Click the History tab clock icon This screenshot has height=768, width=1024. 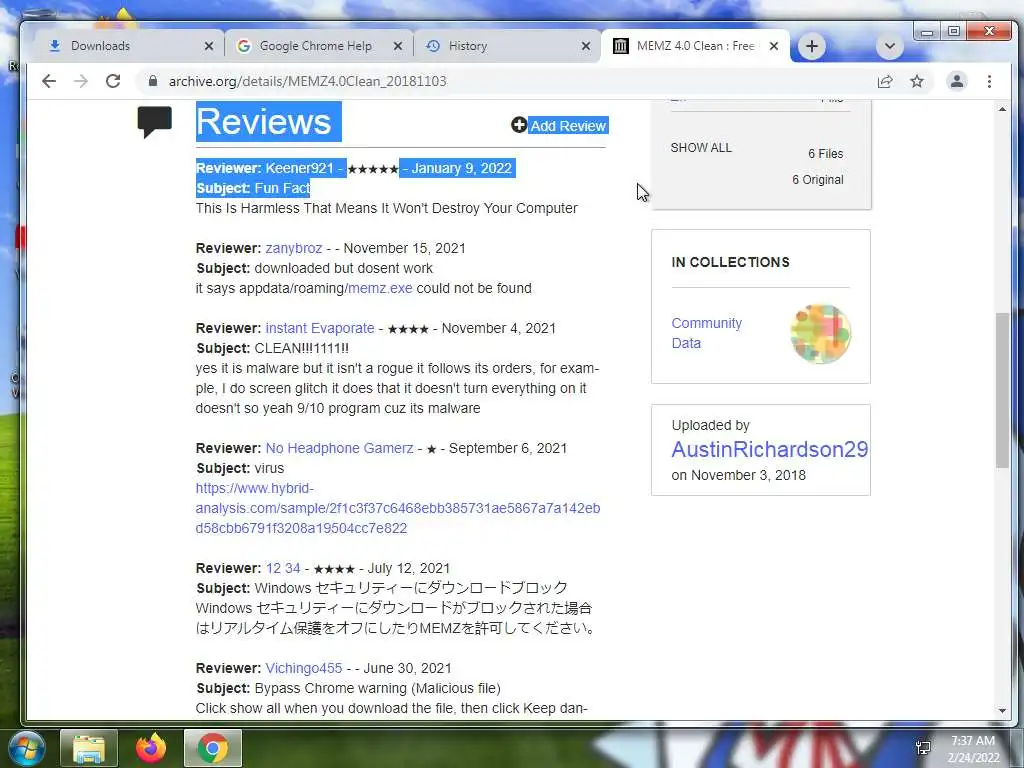pos(433,46)
